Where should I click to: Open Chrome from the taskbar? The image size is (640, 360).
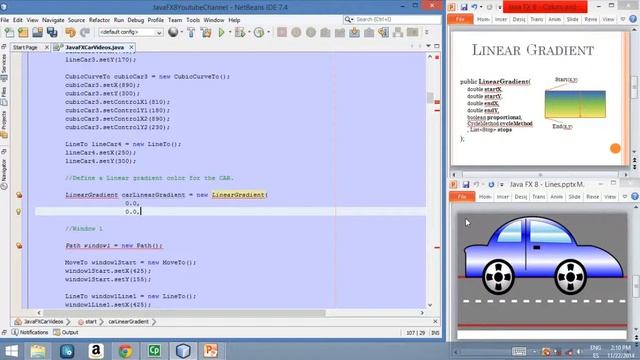pos(125,351)
